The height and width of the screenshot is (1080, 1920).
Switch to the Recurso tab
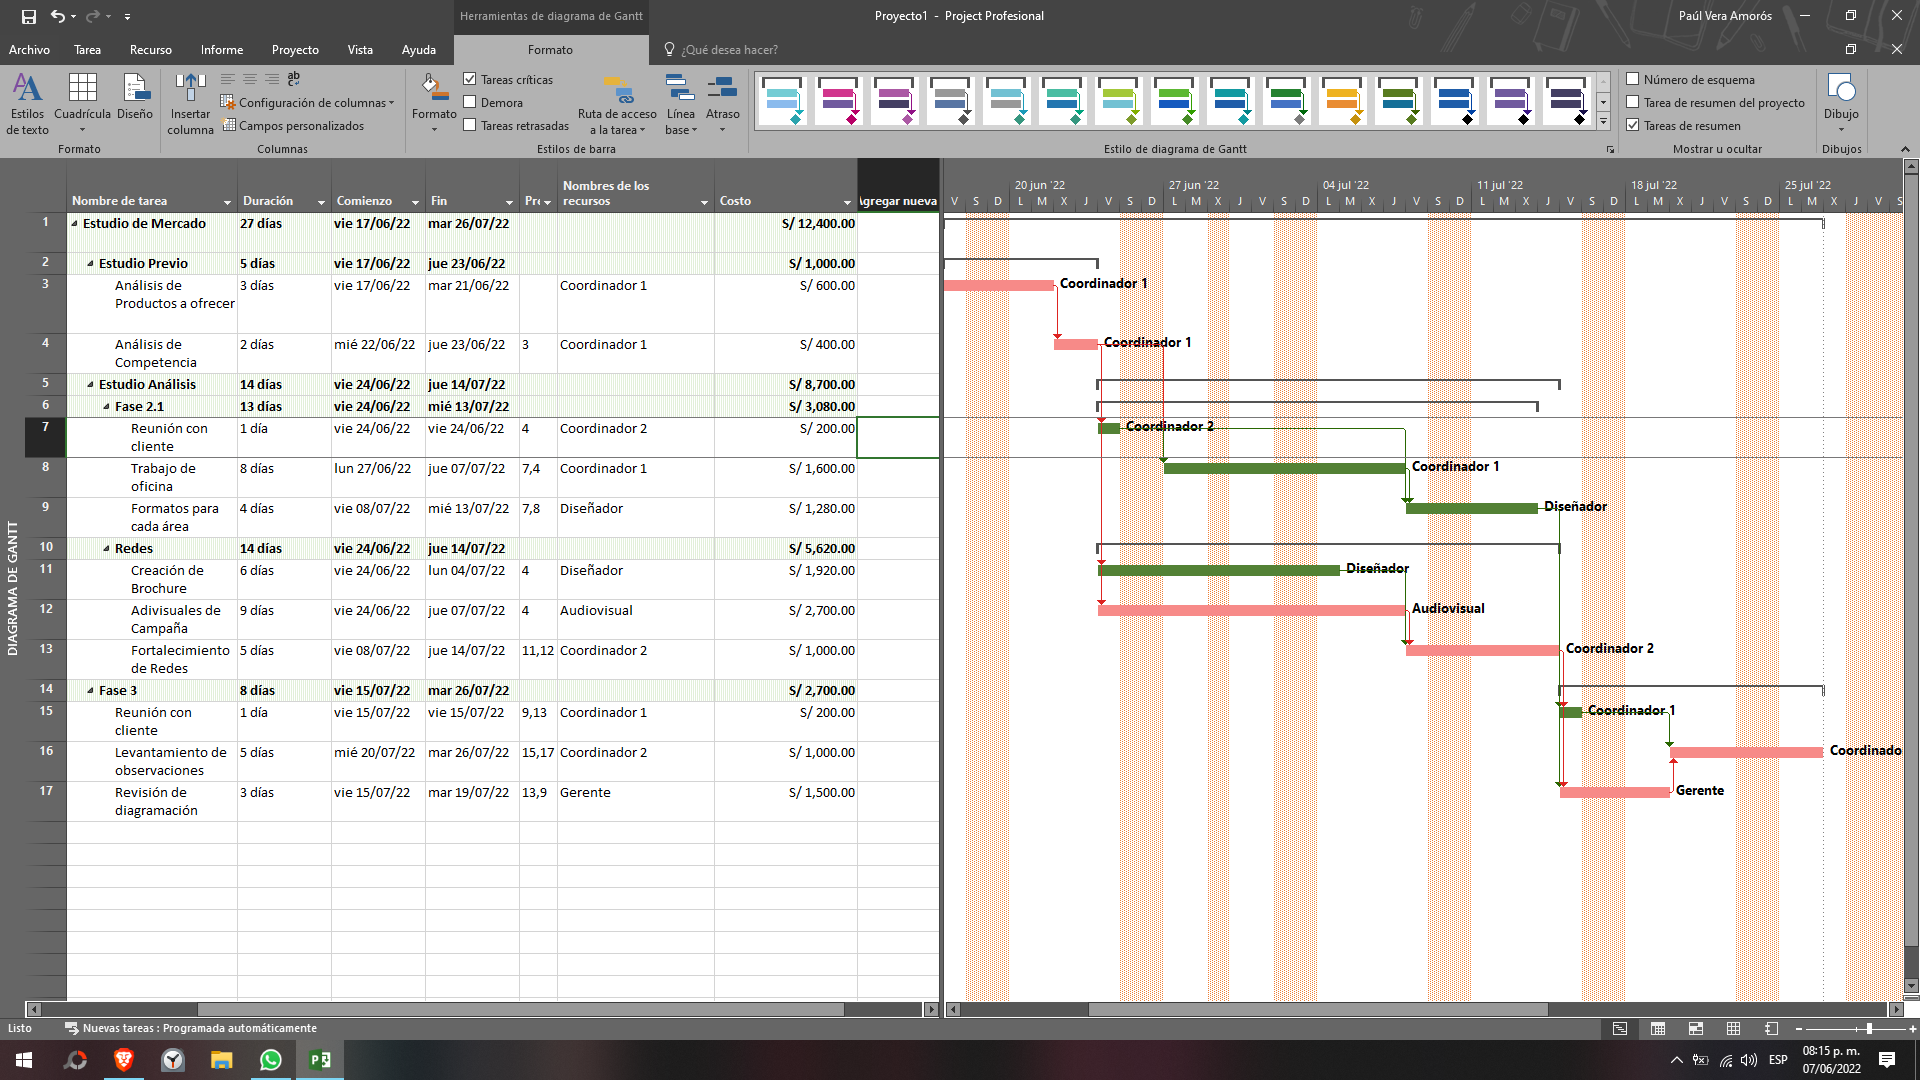[x=150, y=50]
